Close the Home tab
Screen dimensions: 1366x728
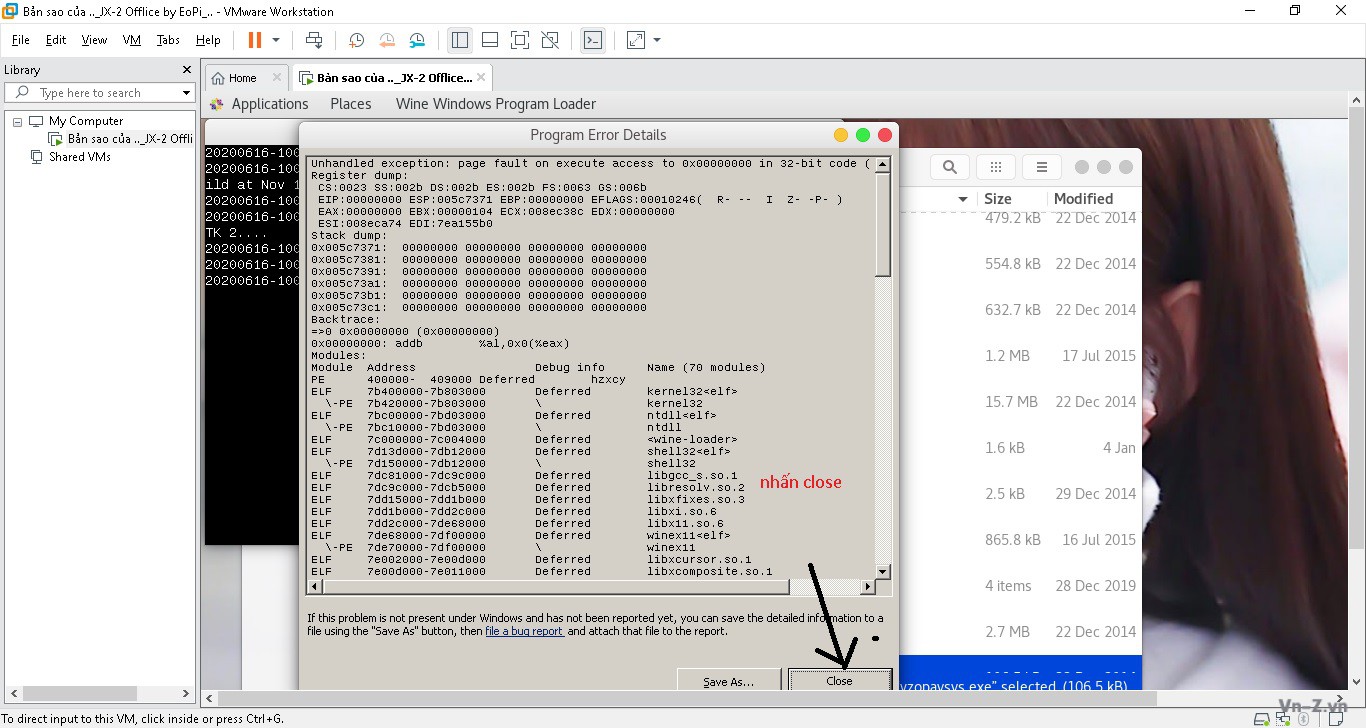[275, 78]
